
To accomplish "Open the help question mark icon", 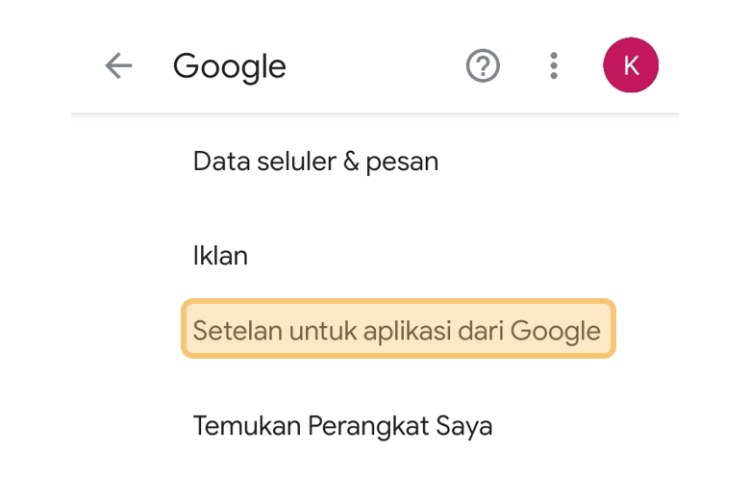I will pyautogui.click(x=483, y=66).
